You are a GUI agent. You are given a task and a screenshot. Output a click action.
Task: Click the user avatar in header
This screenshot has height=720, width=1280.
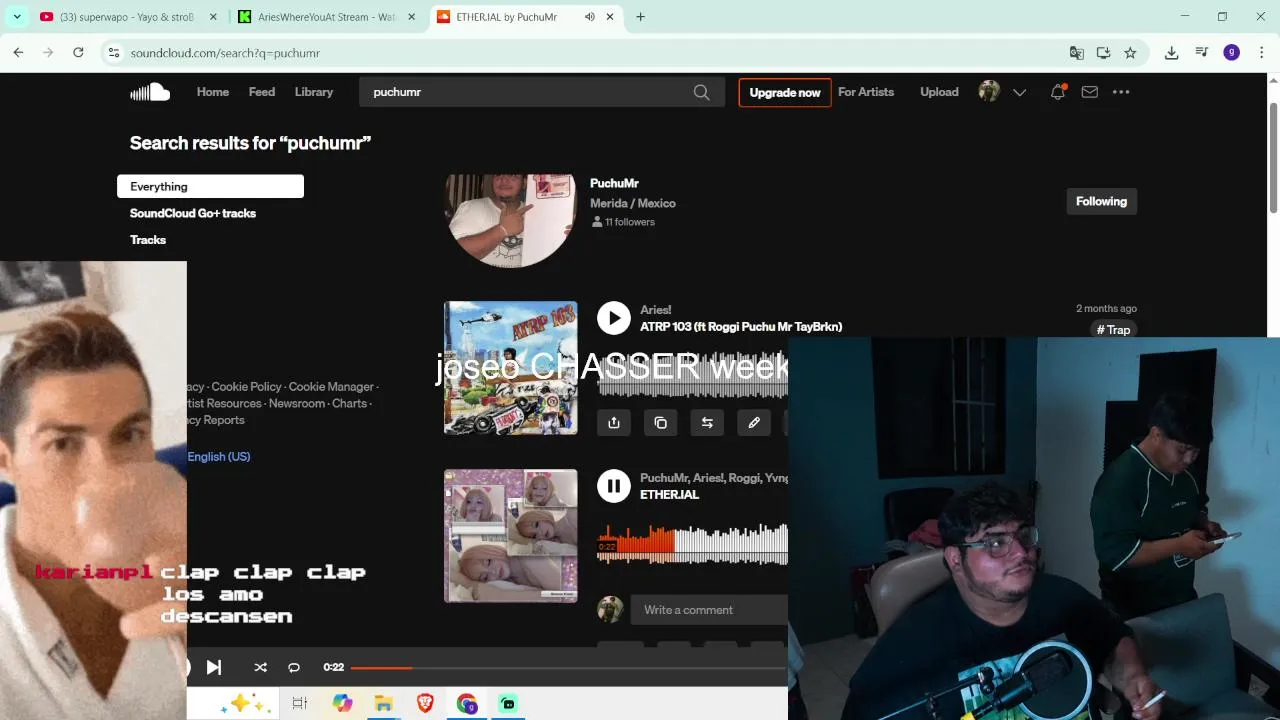[x=989, y=92]
